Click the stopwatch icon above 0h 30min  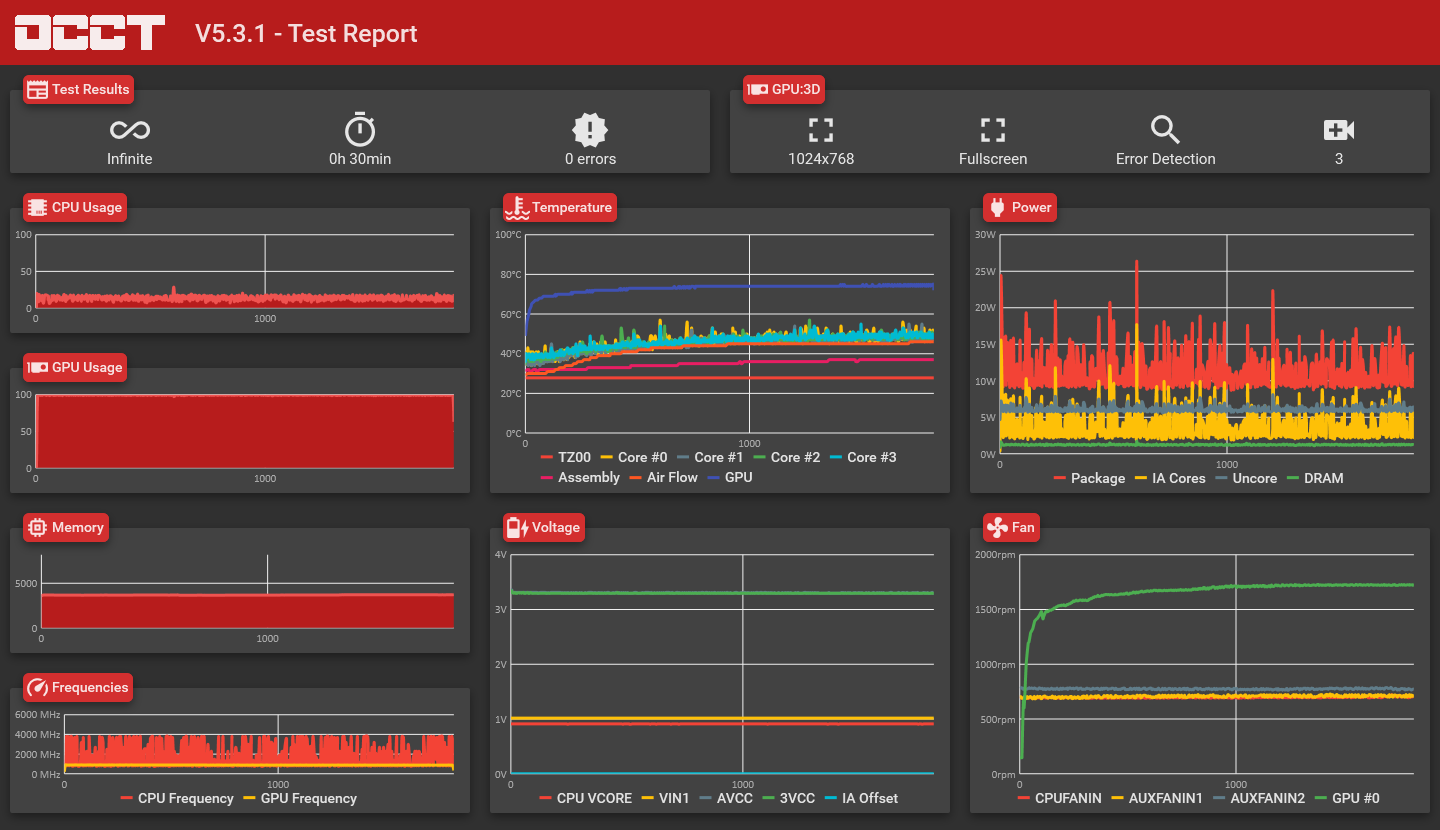[x=360, y=130]
